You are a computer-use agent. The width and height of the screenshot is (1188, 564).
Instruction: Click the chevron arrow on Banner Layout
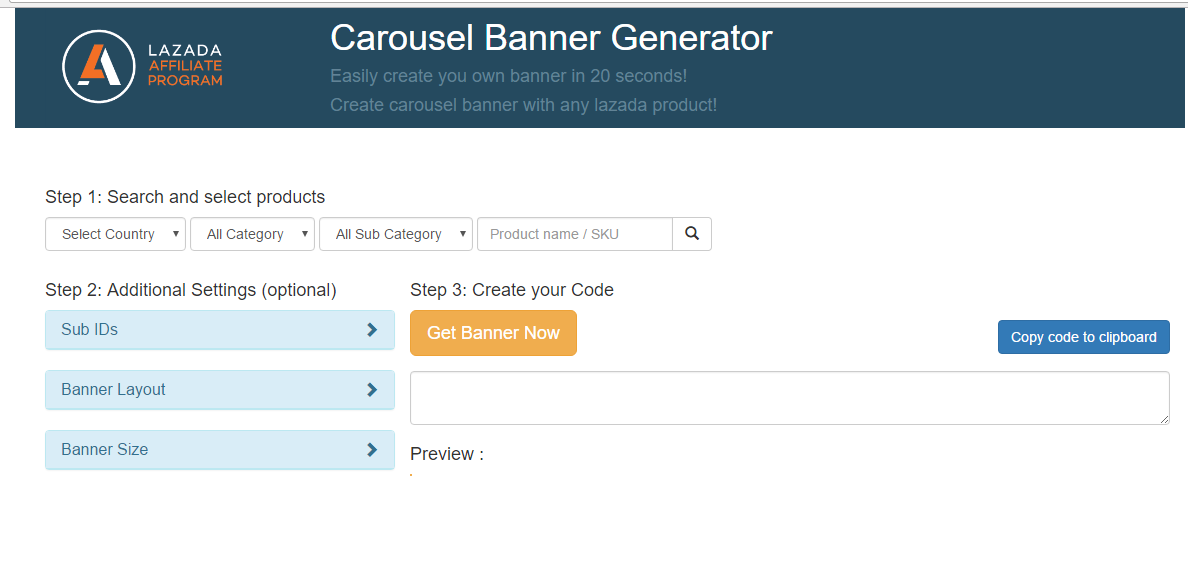point(372,390)
